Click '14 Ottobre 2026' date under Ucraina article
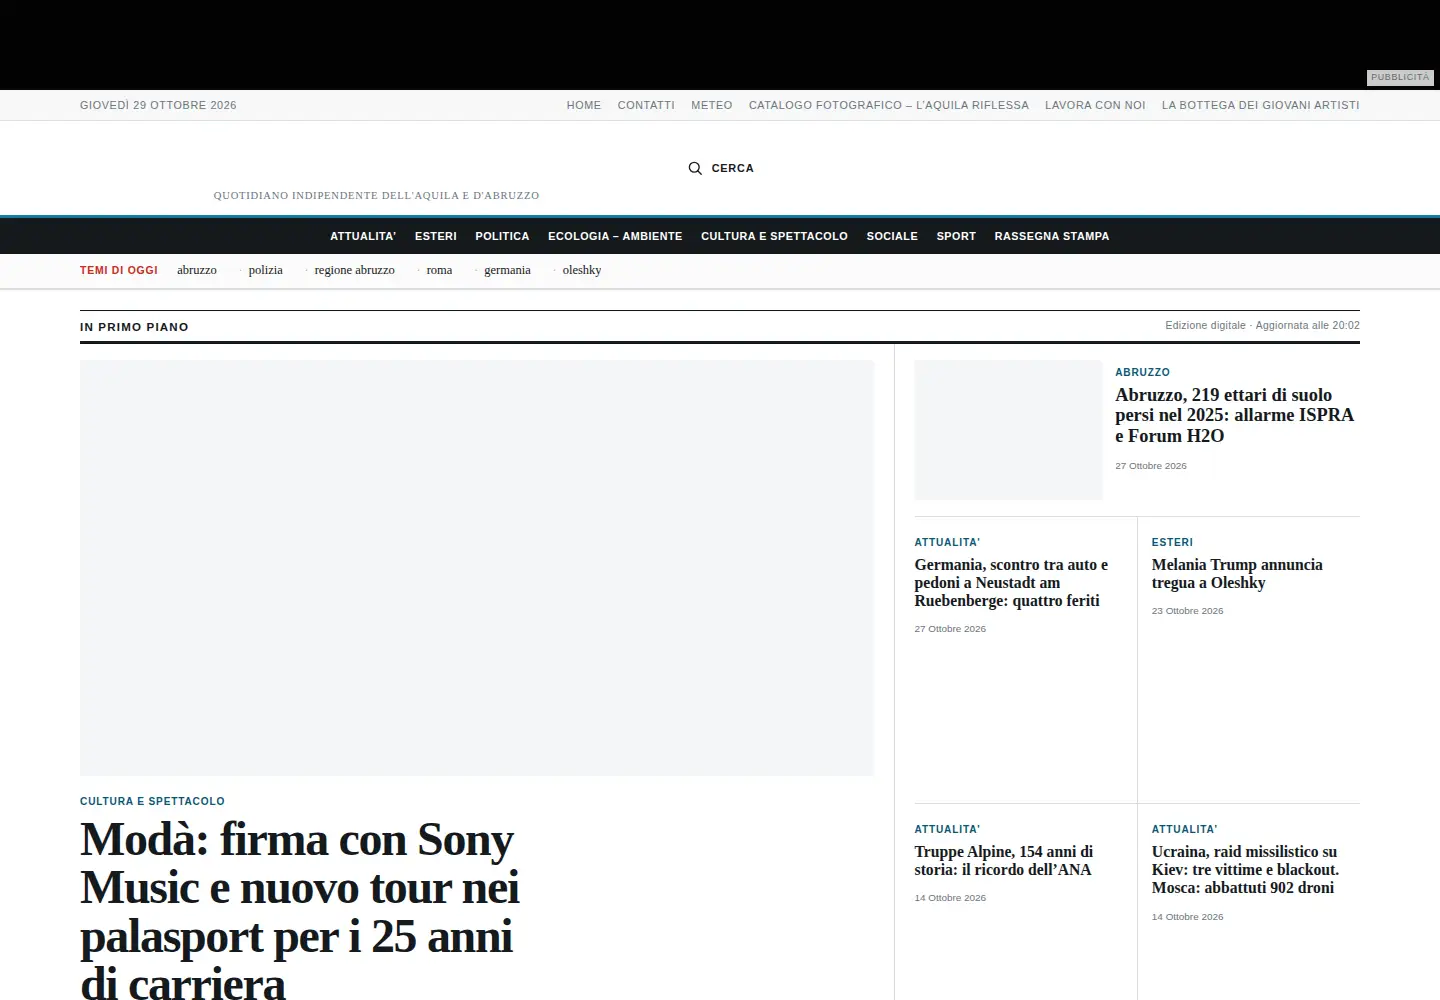The image size is (1440, 1000). (1187, 917)
